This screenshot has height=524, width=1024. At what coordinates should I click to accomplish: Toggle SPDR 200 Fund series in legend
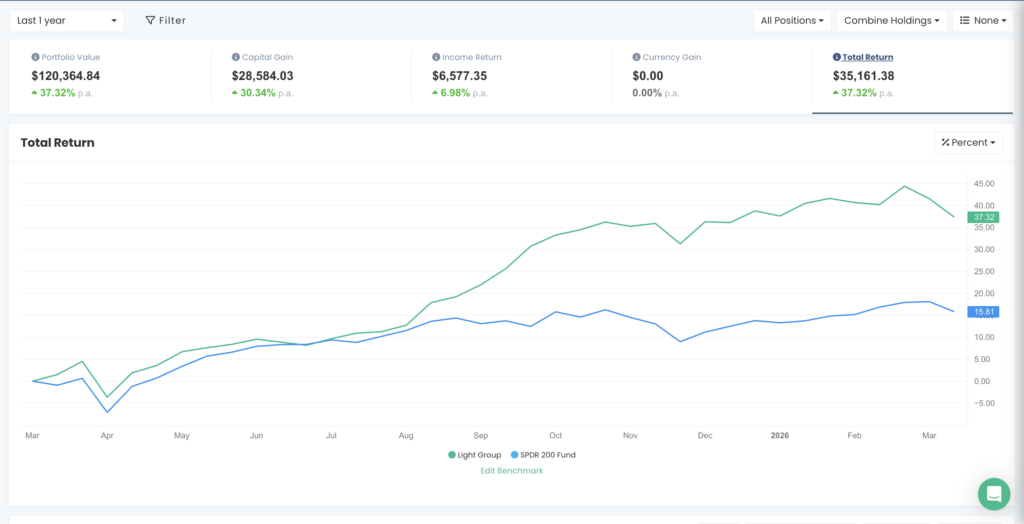(x=542, y=455)
